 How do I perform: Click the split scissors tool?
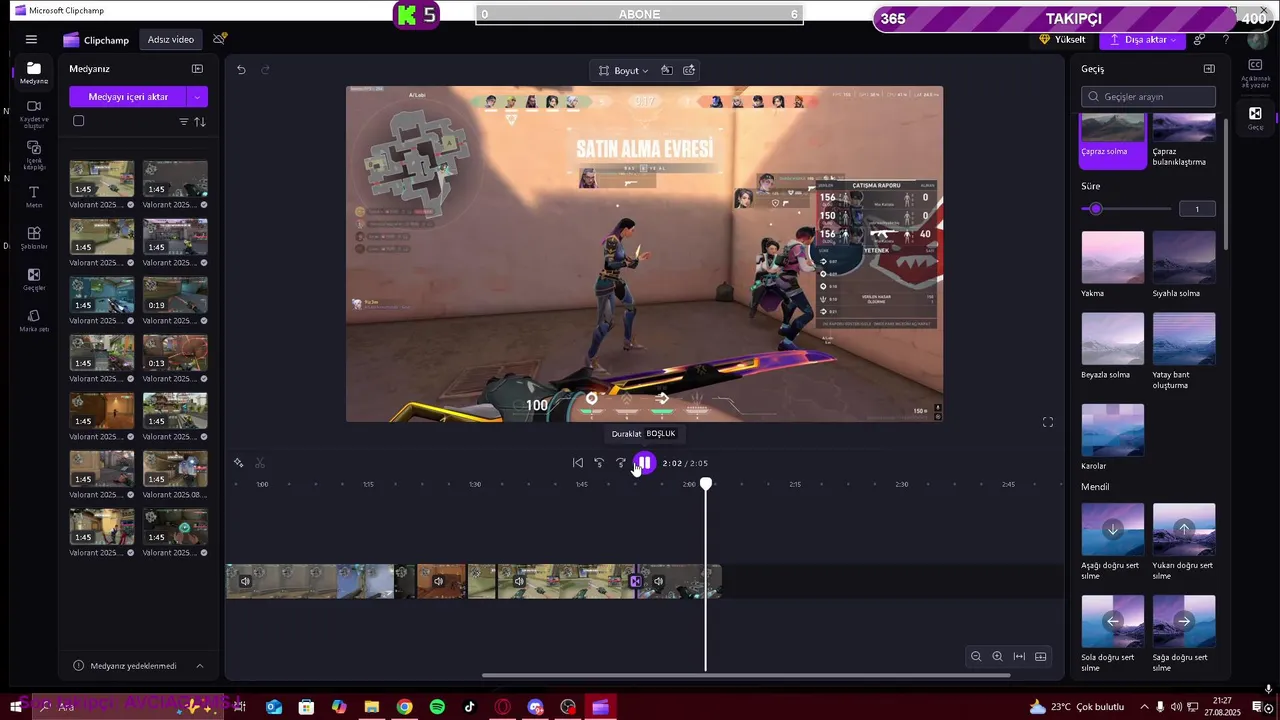tap(260, 463)
